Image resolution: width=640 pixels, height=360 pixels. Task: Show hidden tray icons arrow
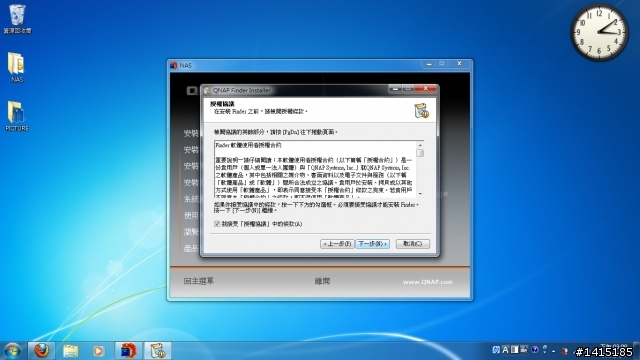click(553, 351)
